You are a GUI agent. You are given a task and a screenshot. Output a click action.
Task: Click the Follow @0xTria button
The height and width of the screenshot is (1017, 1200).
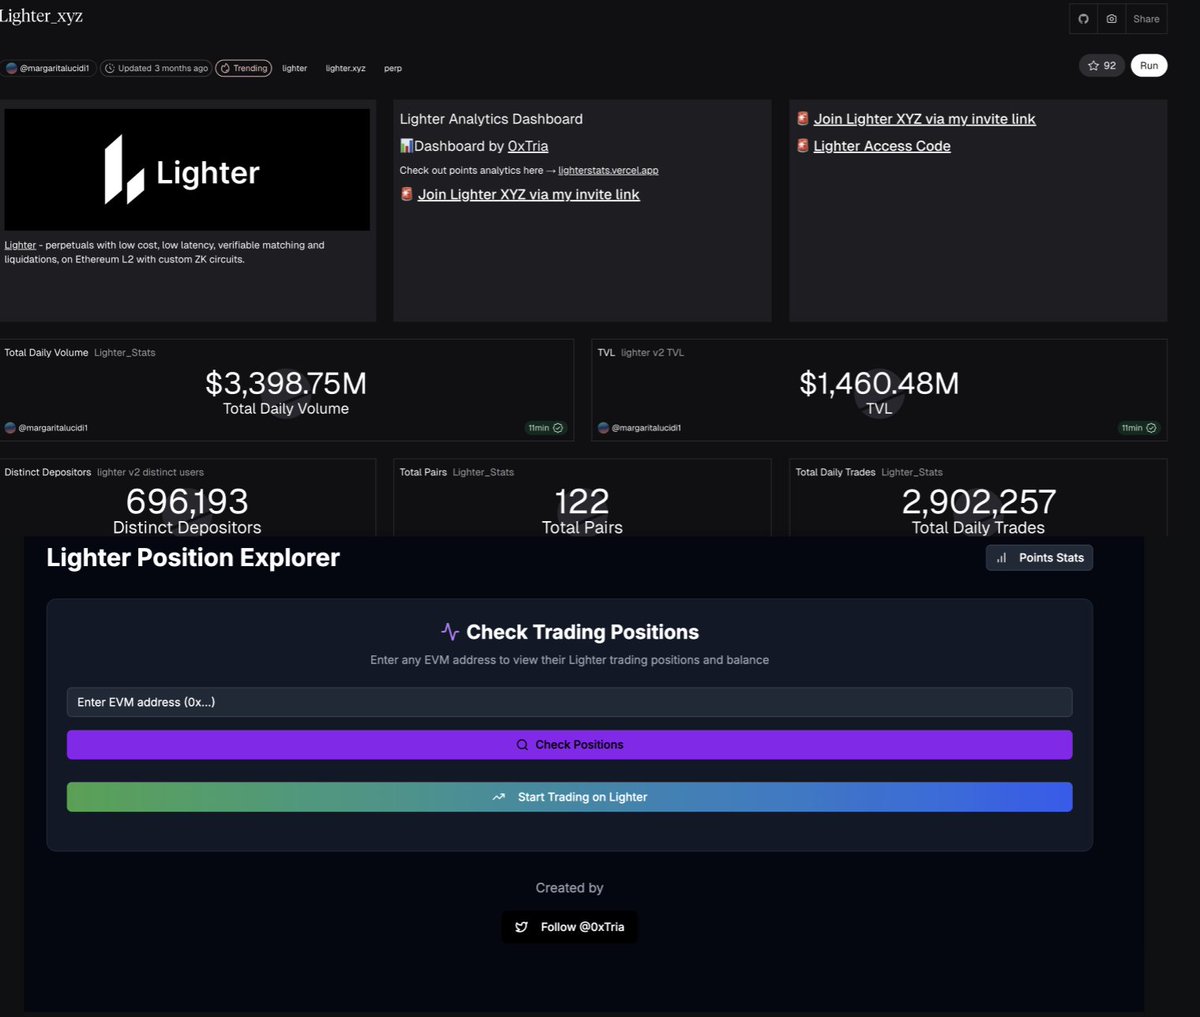(569, 927)
